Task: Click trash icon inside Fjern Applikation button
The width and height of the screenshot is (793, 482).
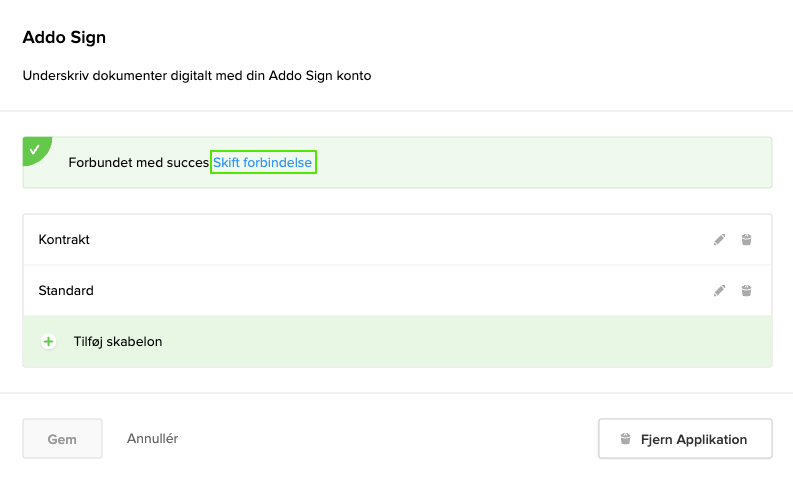Action: [x=626, y=439]
